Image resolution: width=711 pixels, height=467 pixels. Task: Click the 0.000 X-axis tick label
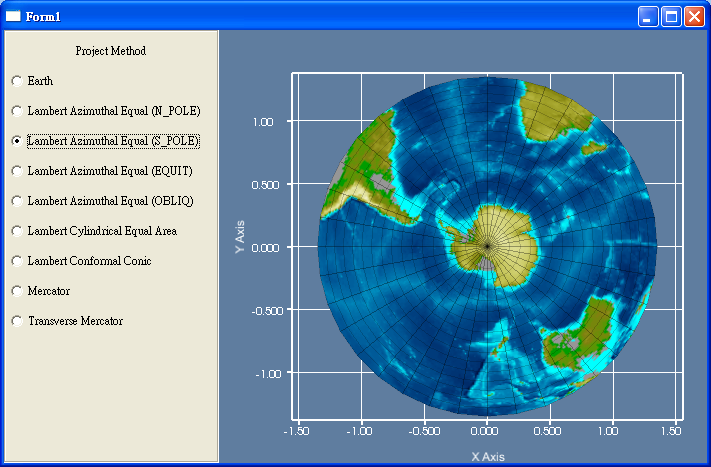click(484, 431)
